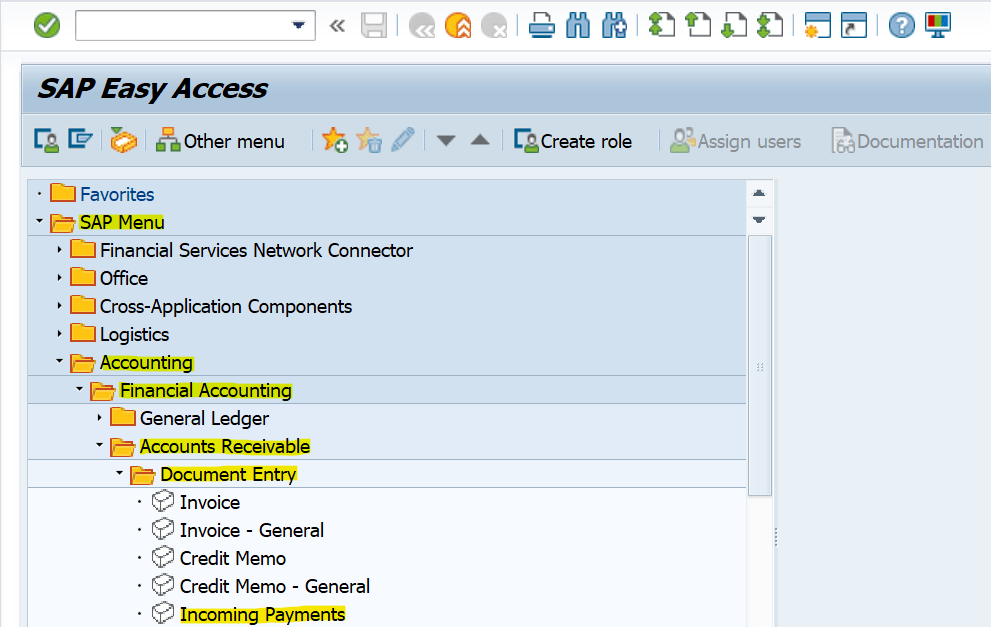Expand the Logistics folder arrow

(x=59, y=333)
